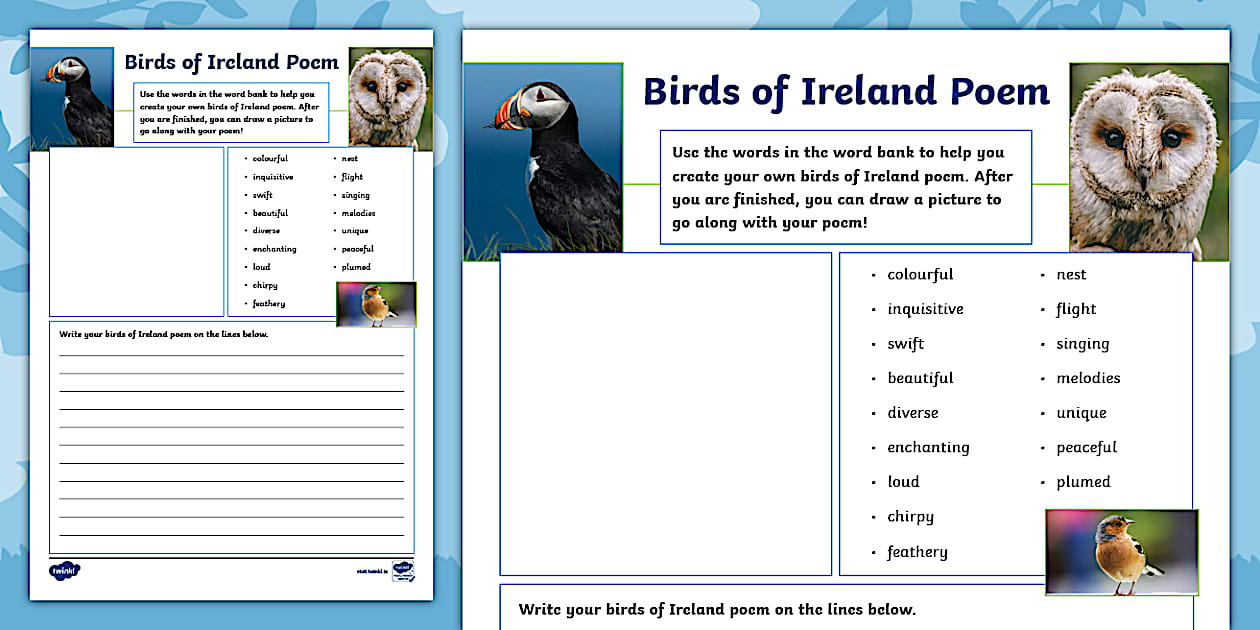This screenshot has width=1260, height=630.
Task: Click the bullet beside 'melodies'
Action: pyautogui.click(x=1043, y=378)
